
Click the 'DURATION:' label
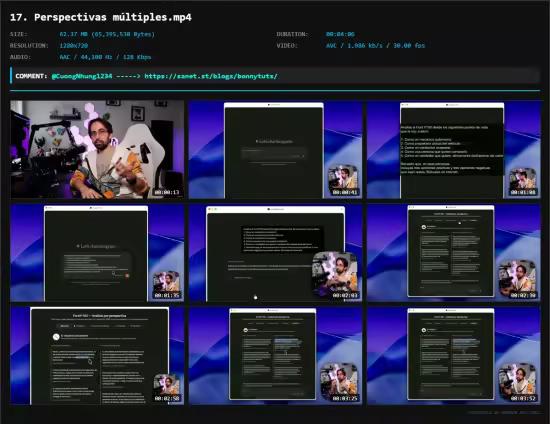[292, 34]
